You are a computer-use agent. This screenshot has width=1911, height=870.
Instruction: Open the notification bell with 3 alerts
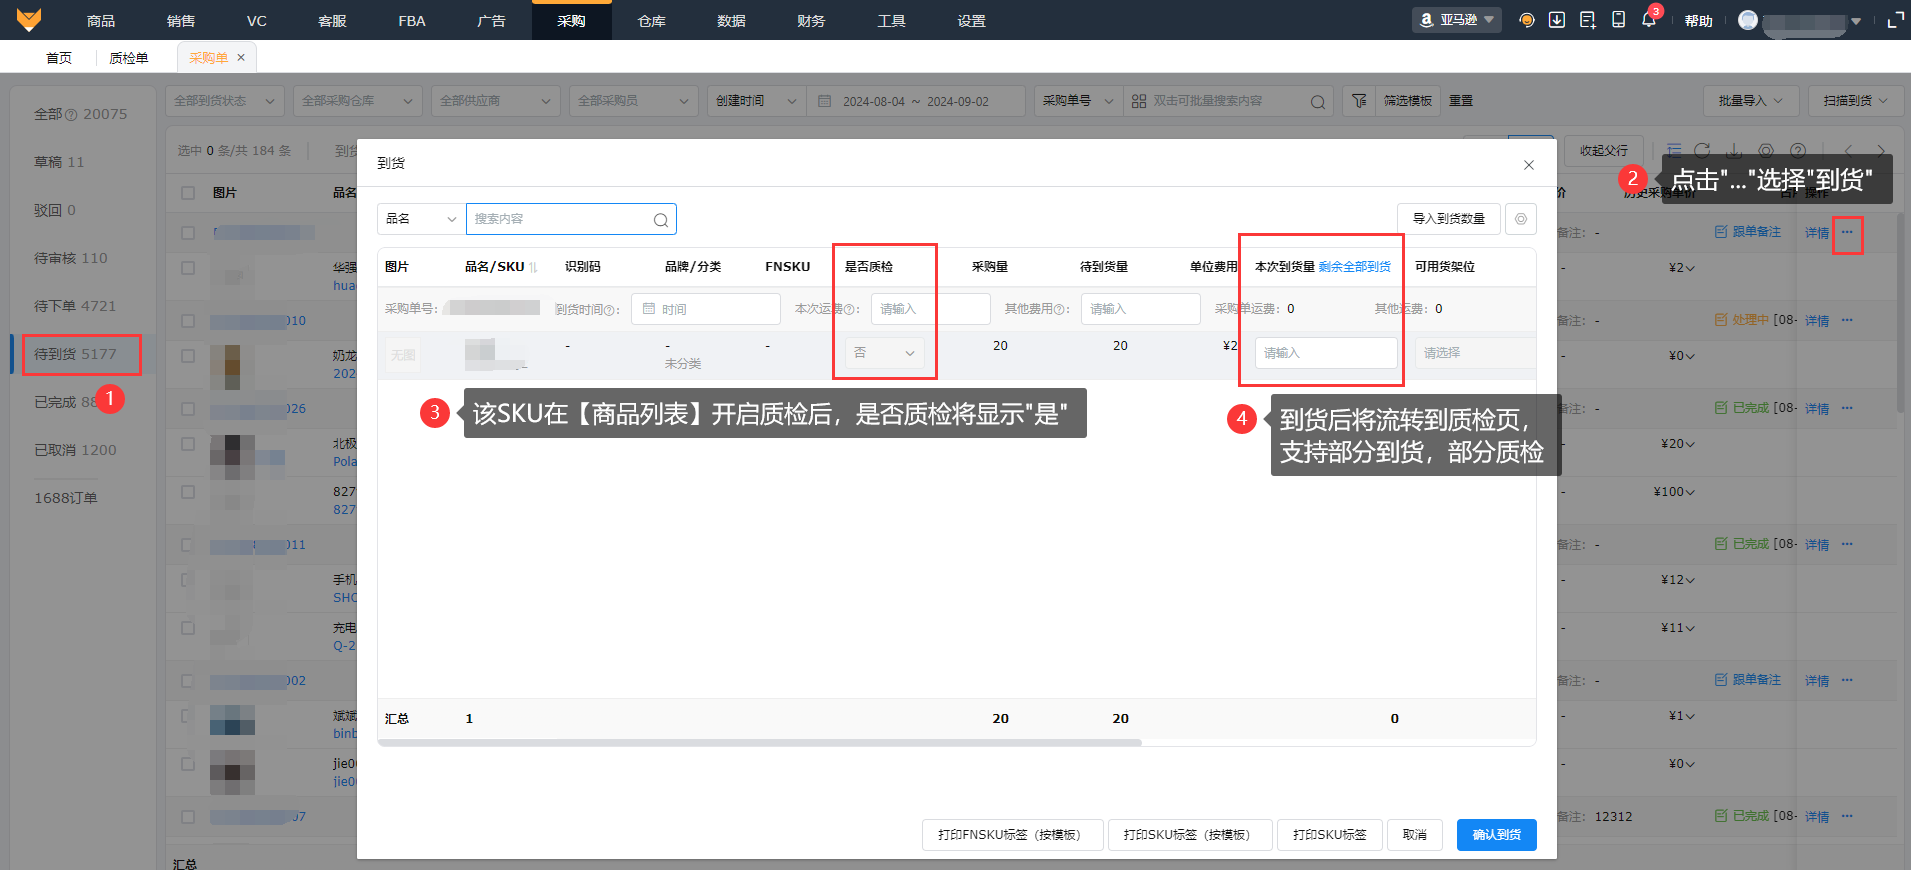click(1648, 20)
